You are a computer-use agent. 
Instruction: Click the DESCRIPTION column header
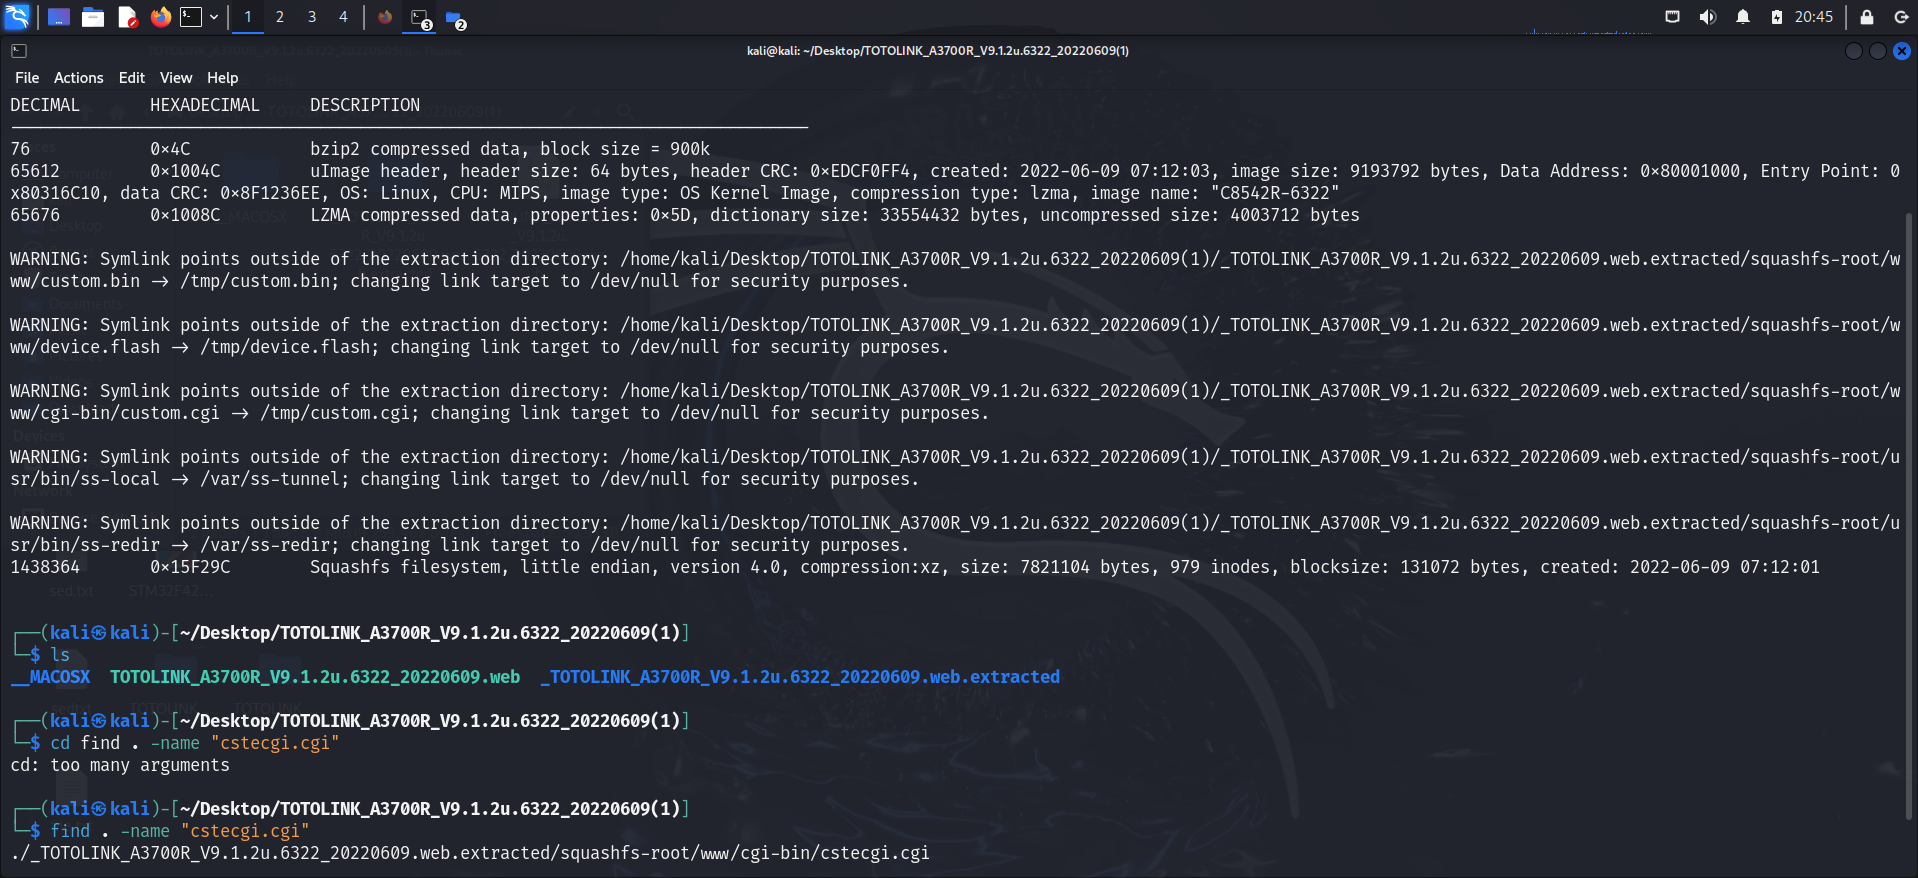point(365,105)
